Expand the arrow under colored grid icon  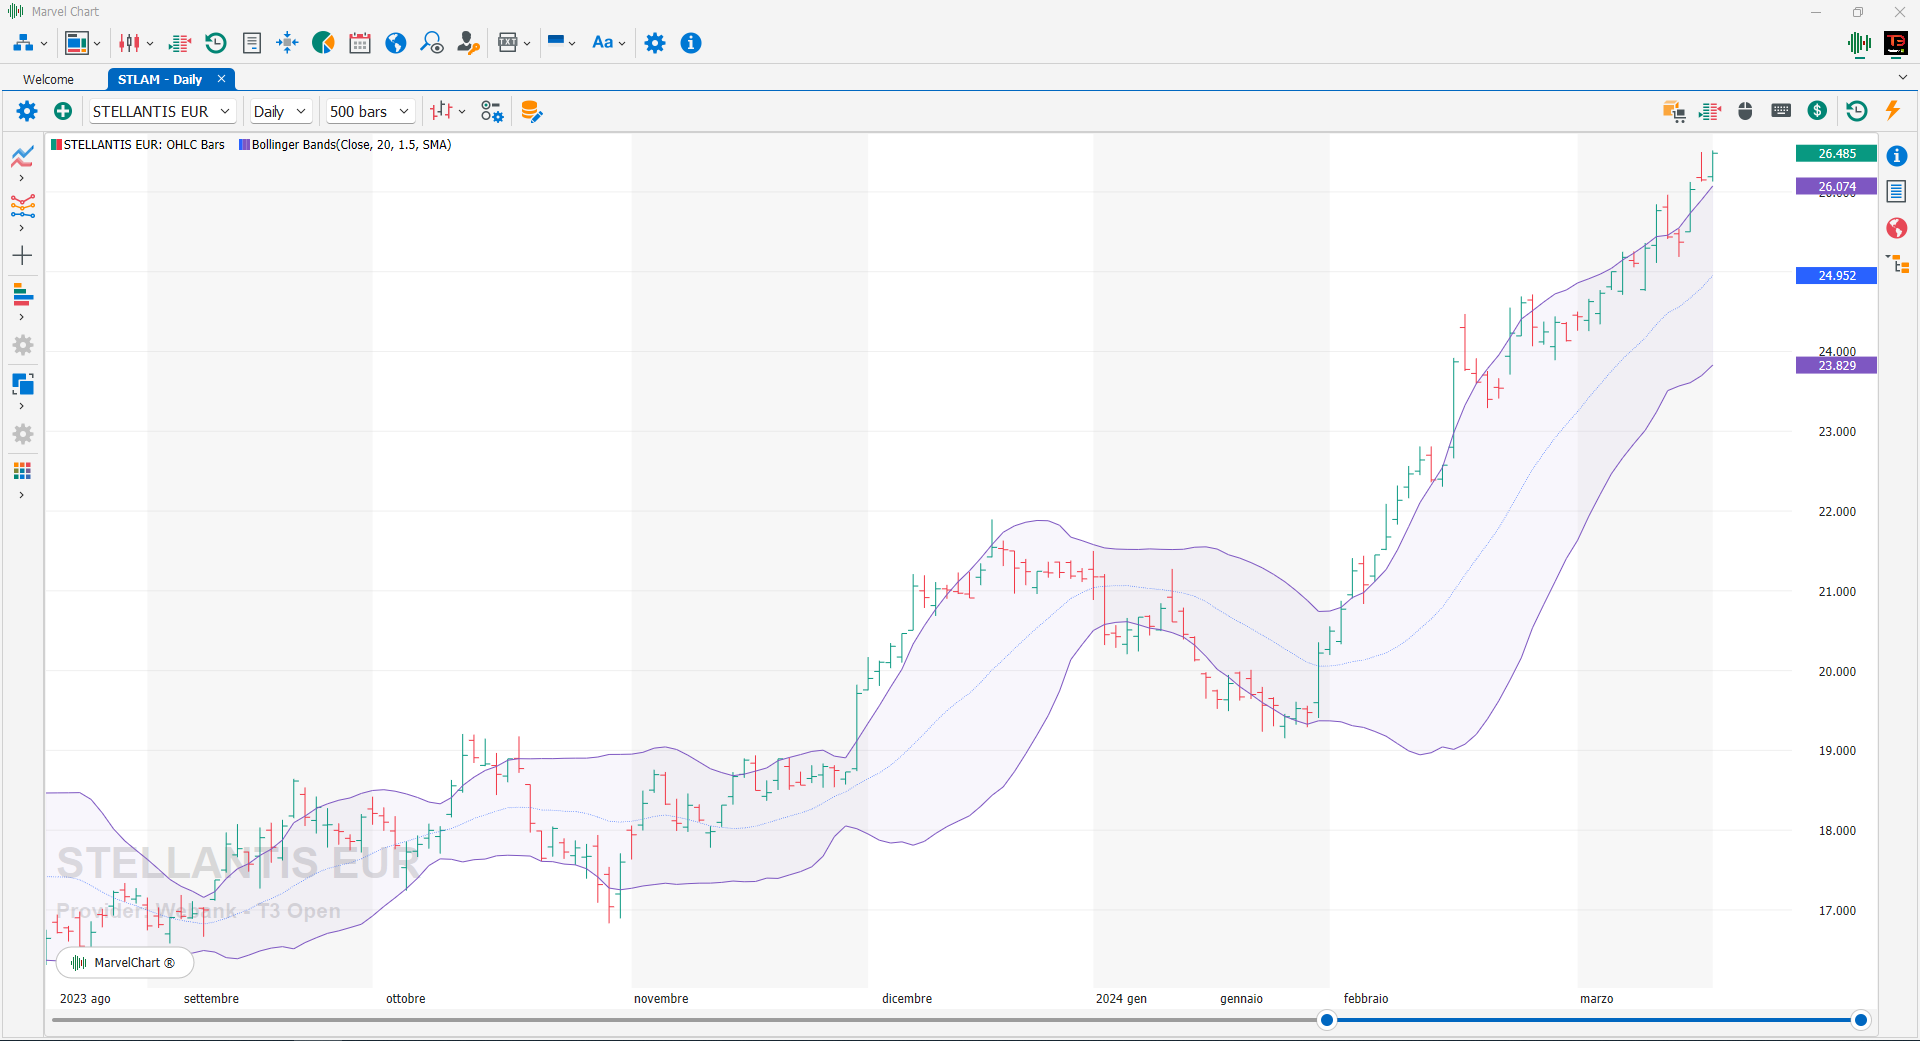click(22, 495)
